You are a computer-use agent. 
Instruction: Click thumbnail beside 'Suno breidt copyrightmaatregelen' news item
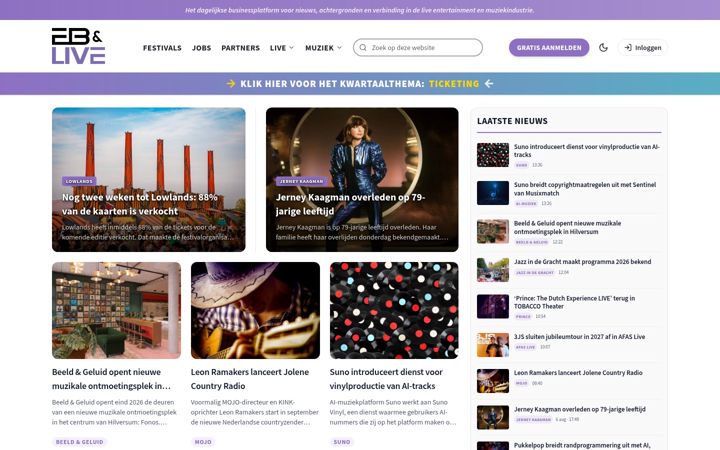click(493, 193)
